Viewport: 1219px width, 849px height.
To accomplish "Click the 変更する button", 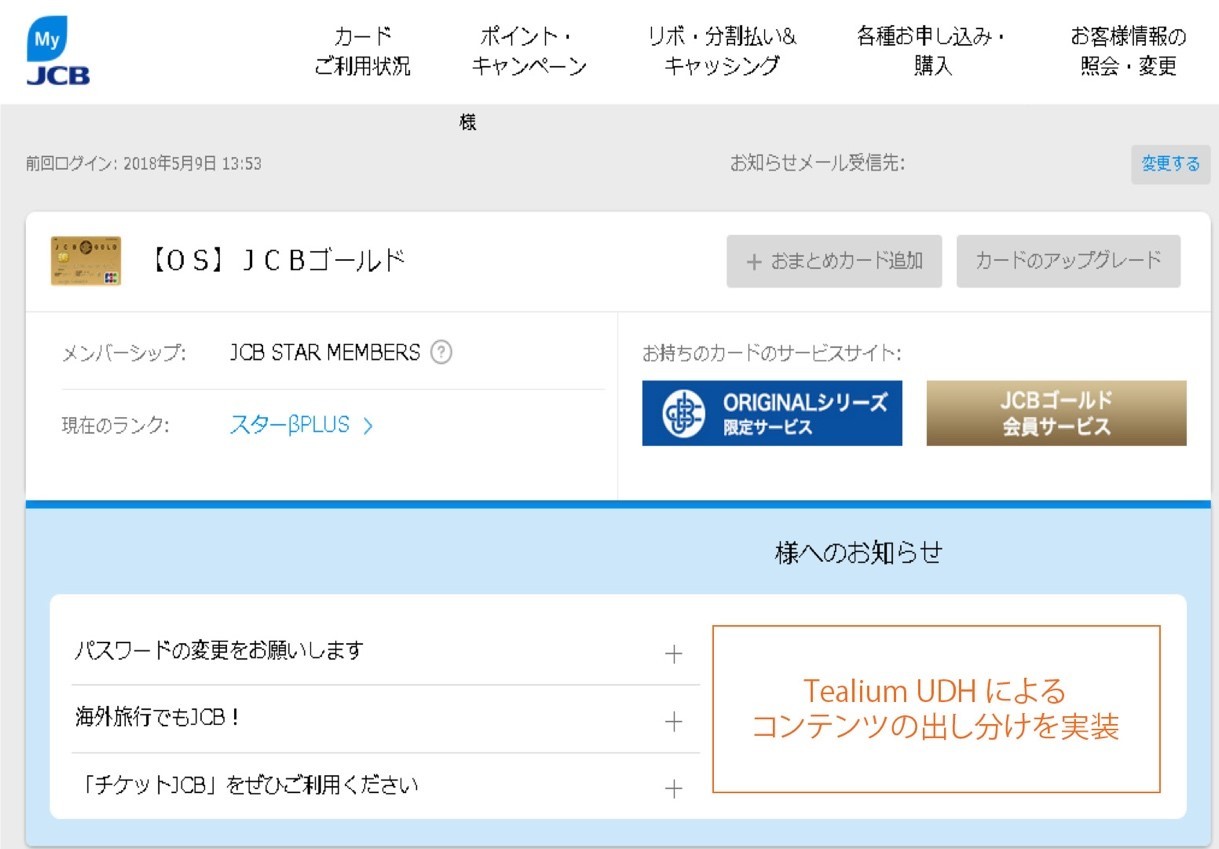I will tap(1170, 164).
